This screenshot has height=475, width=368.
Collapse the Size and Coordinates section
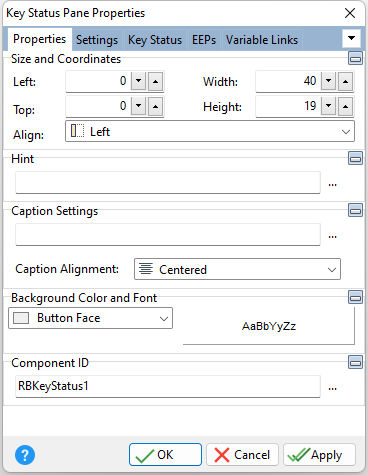355,58
